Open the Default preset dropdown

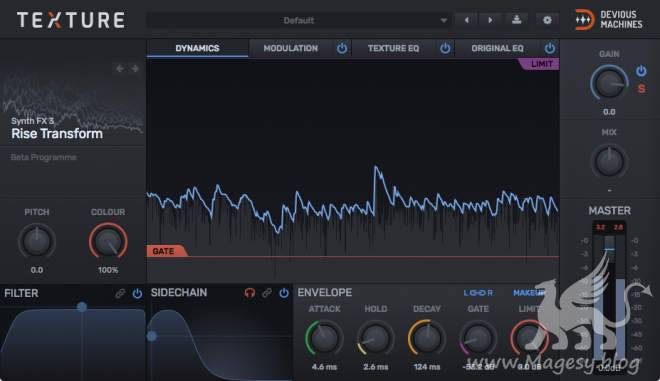pos(298,20)
